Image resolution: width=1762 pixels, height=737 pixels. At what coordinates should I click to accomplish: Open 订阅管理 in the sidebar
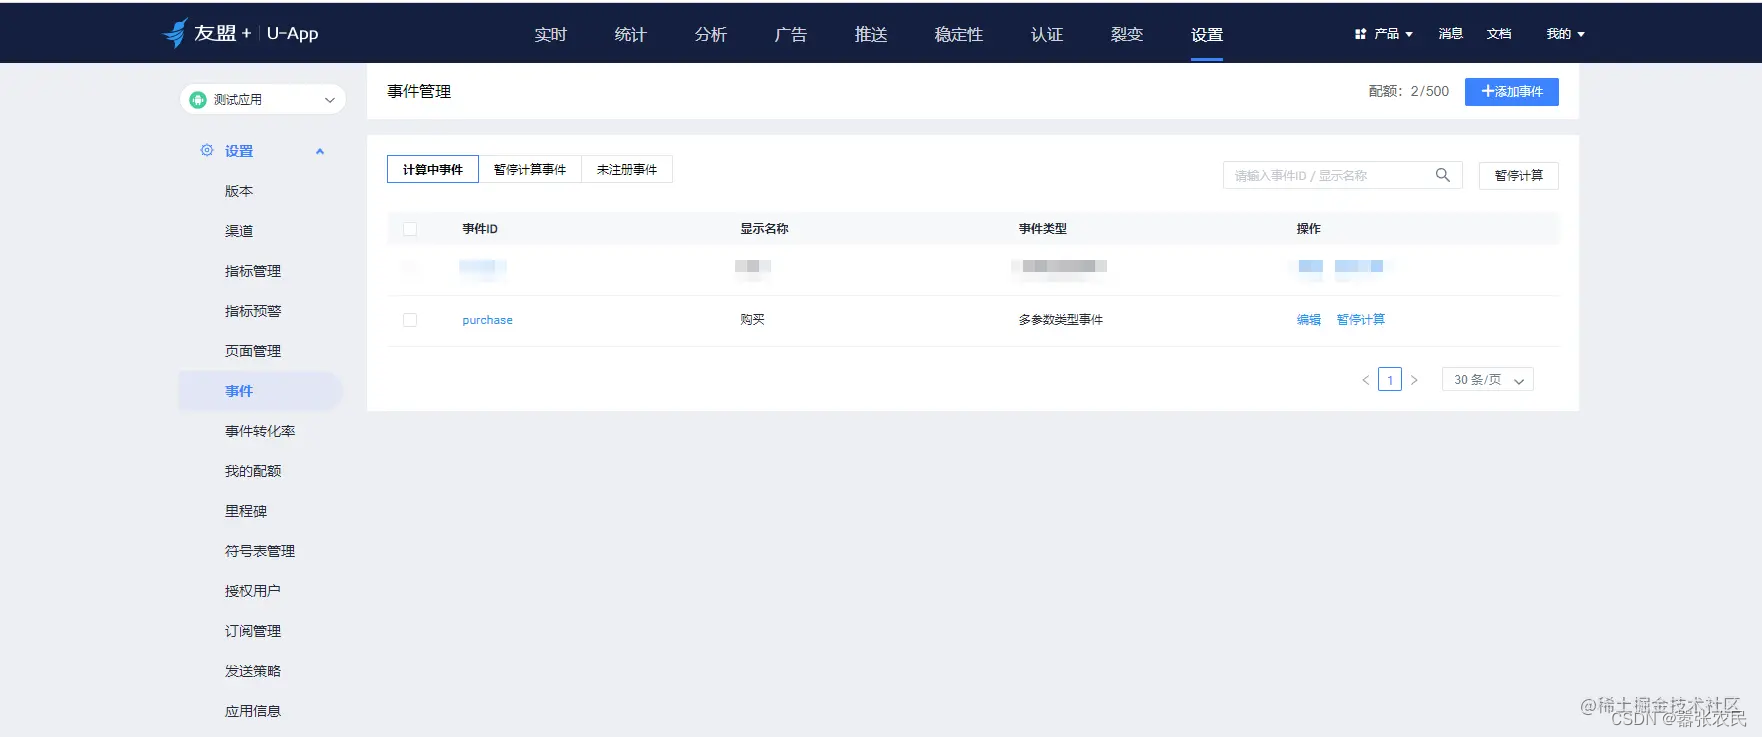pos(253,631)
